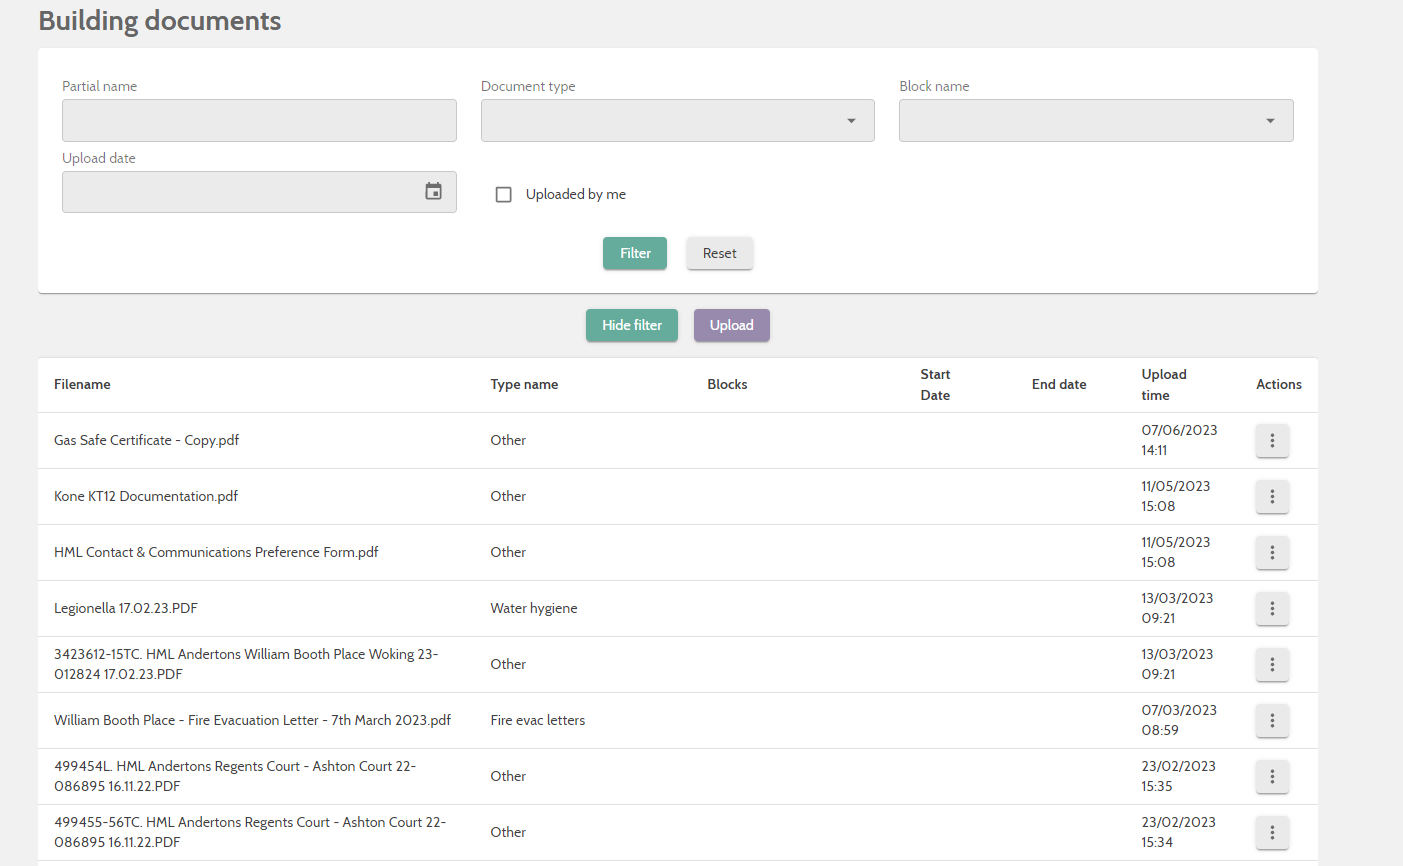The height and width of the screenshot is (866, 1403).
Task: Open the actions menu for Gas Safe Certificate - Copy.pdf
Action: coord(1271,440)
